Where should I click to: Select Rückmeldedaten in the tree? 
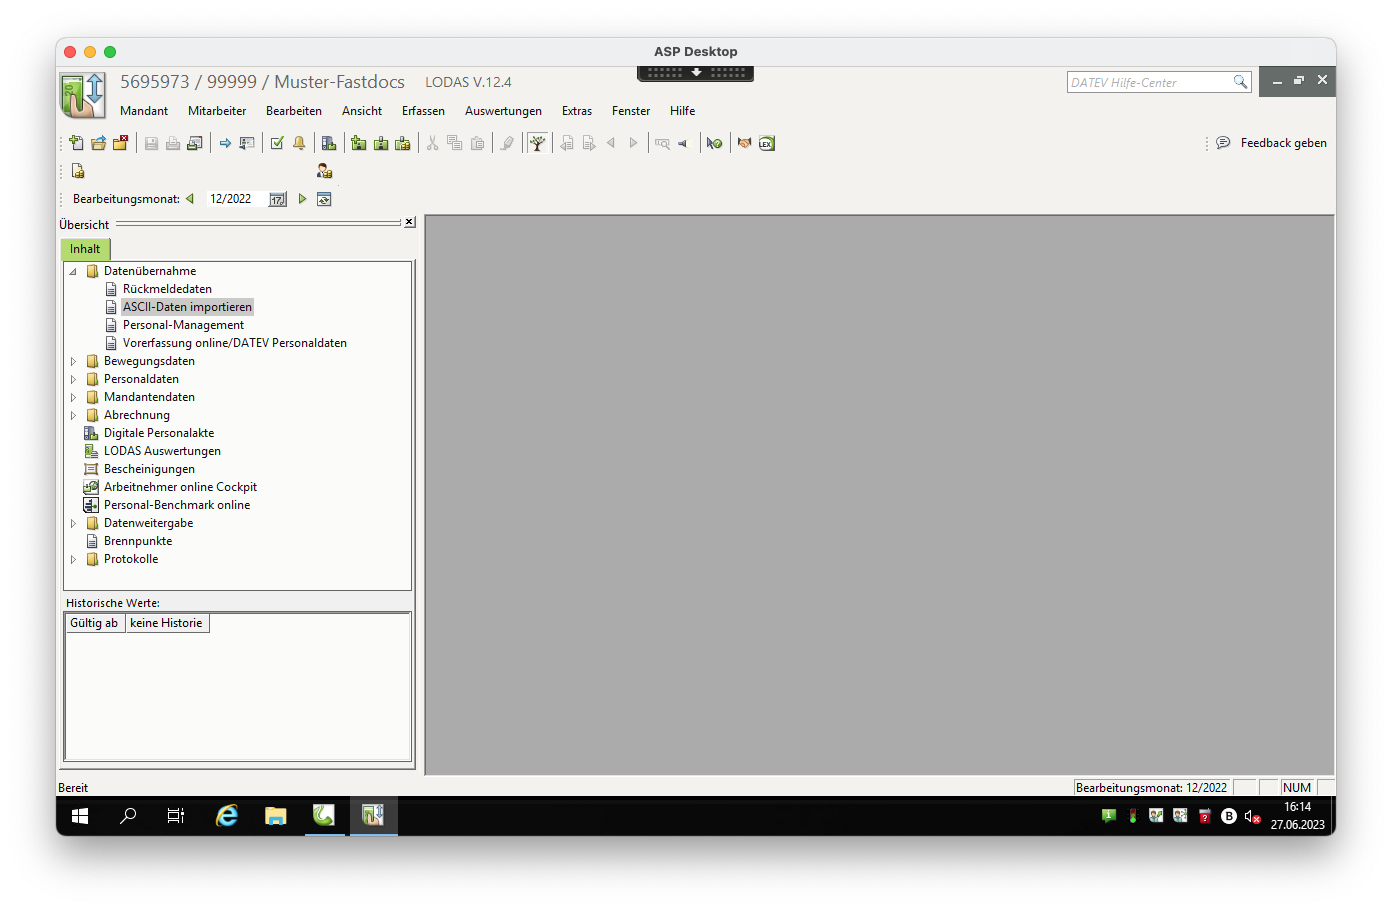[167, 289]
